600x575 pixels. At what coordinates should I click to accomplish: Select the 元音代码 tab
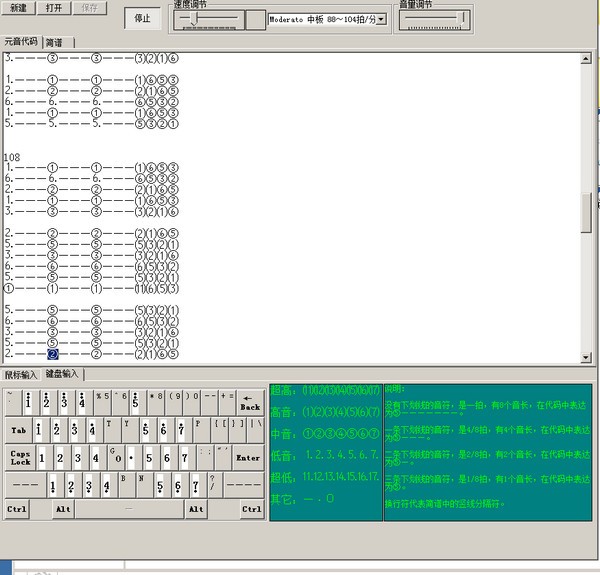[21, 43]
